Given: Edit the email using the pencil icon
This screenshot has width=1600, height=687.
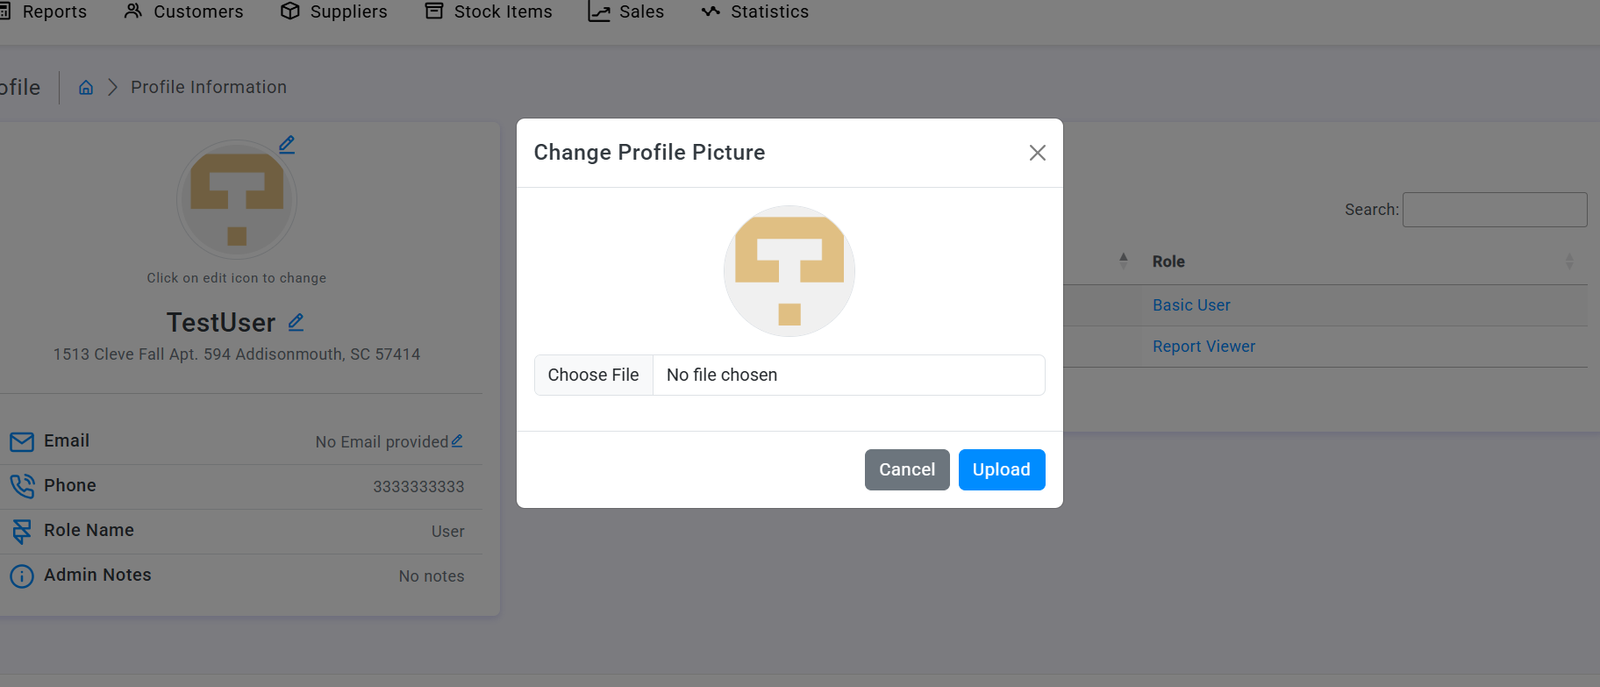Looking at the screenshot, I should (x=457, y=441).
